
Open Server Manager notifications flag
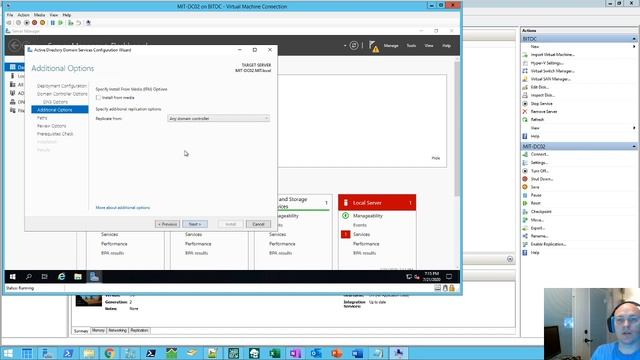point(373,46)
